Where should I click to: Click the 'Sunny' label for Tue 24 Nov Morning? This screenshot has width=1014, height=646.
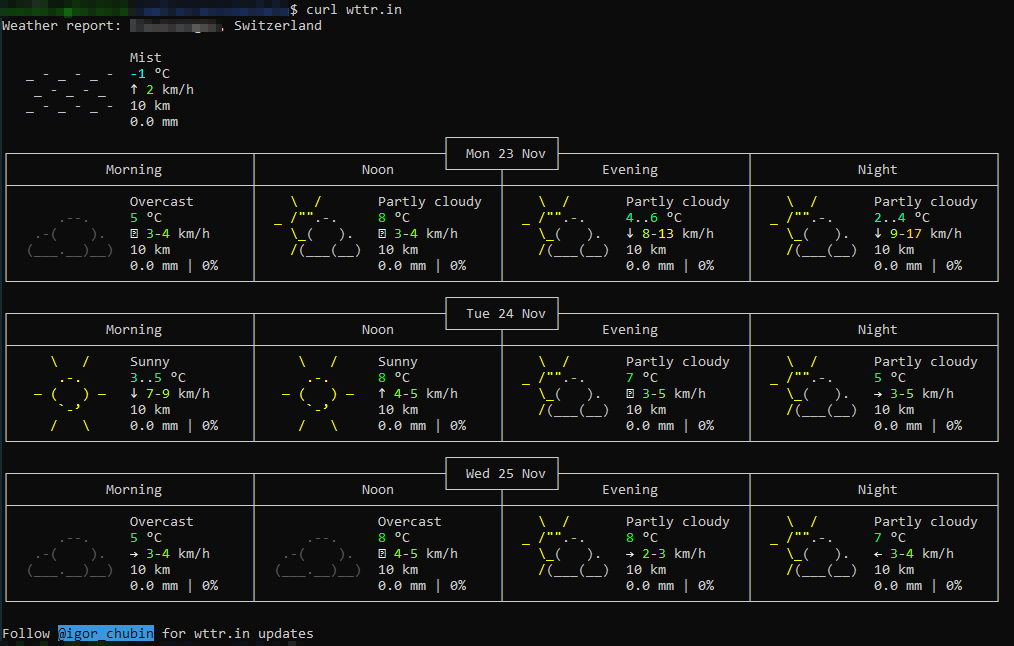click(149, 361)
